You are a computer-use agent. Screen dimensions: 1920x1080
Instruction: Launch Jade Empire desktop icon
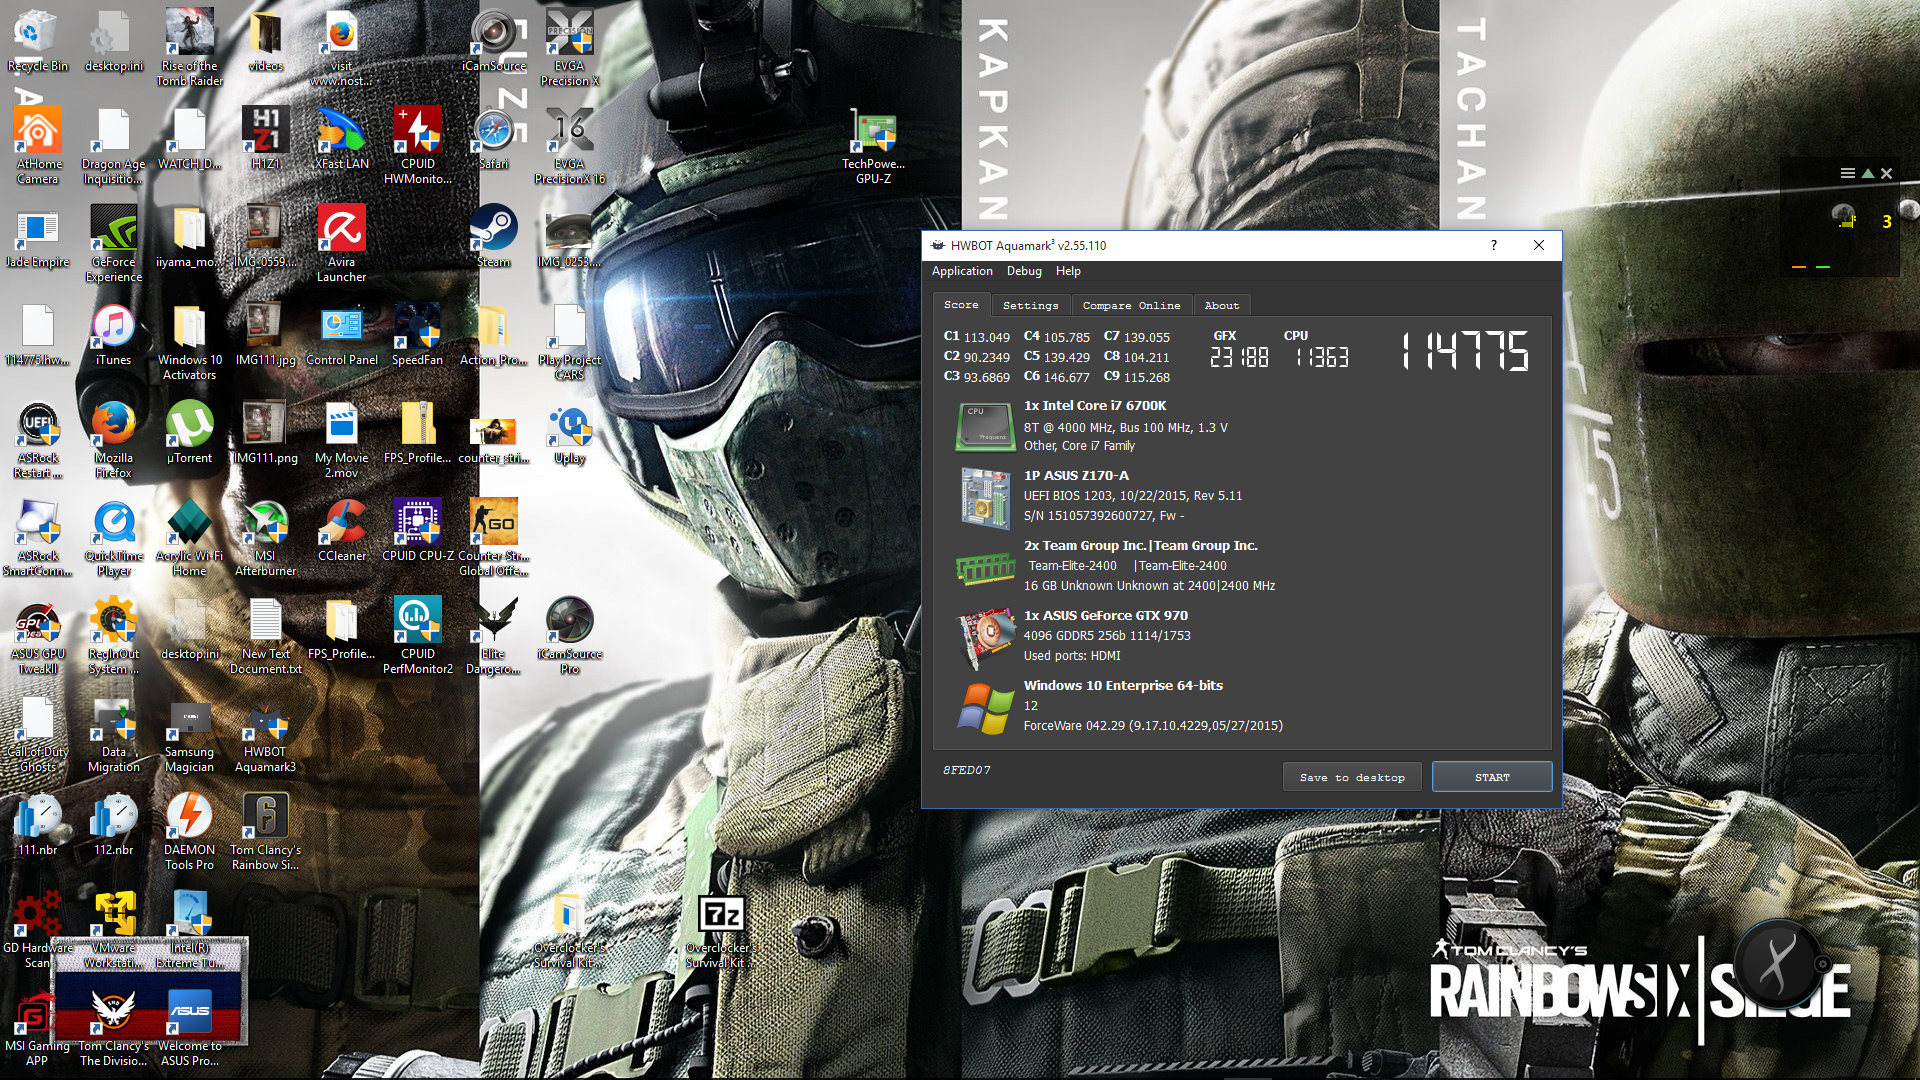(x=38, y=238)
